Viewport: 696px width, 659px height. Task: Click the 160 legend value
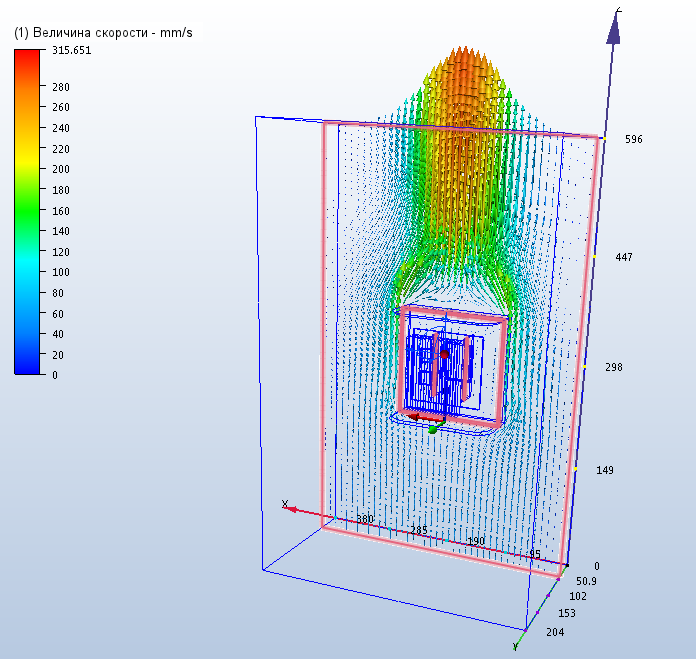click(x=61, y=211)
